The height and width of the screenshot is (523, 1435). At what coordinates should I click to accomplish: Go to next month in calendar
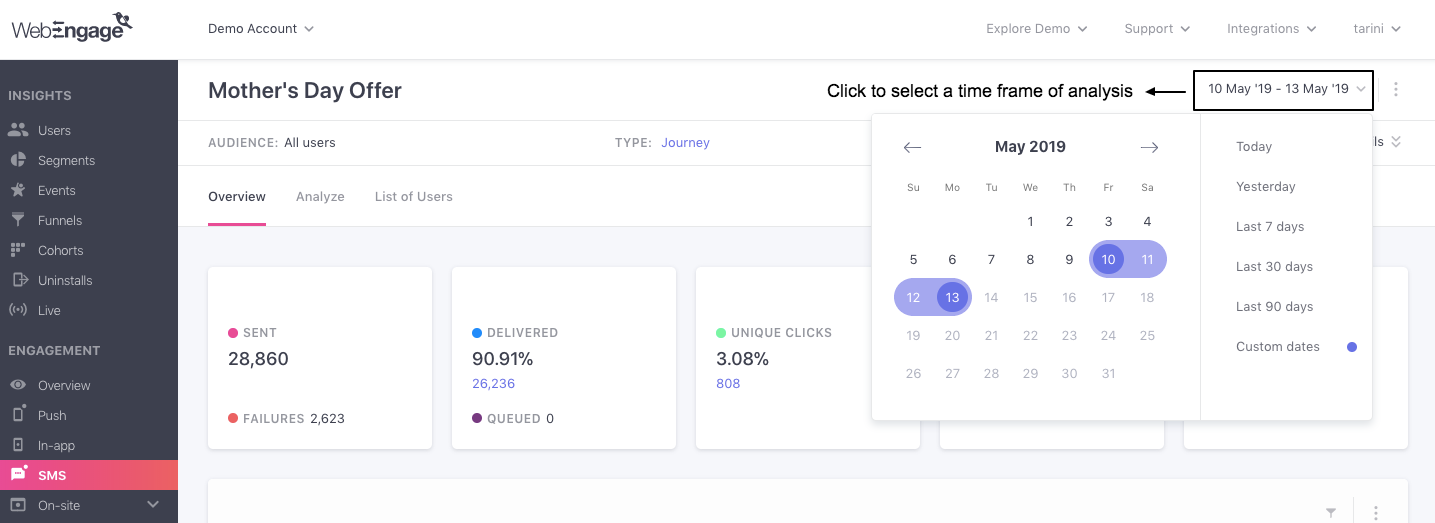[1149, 147]
